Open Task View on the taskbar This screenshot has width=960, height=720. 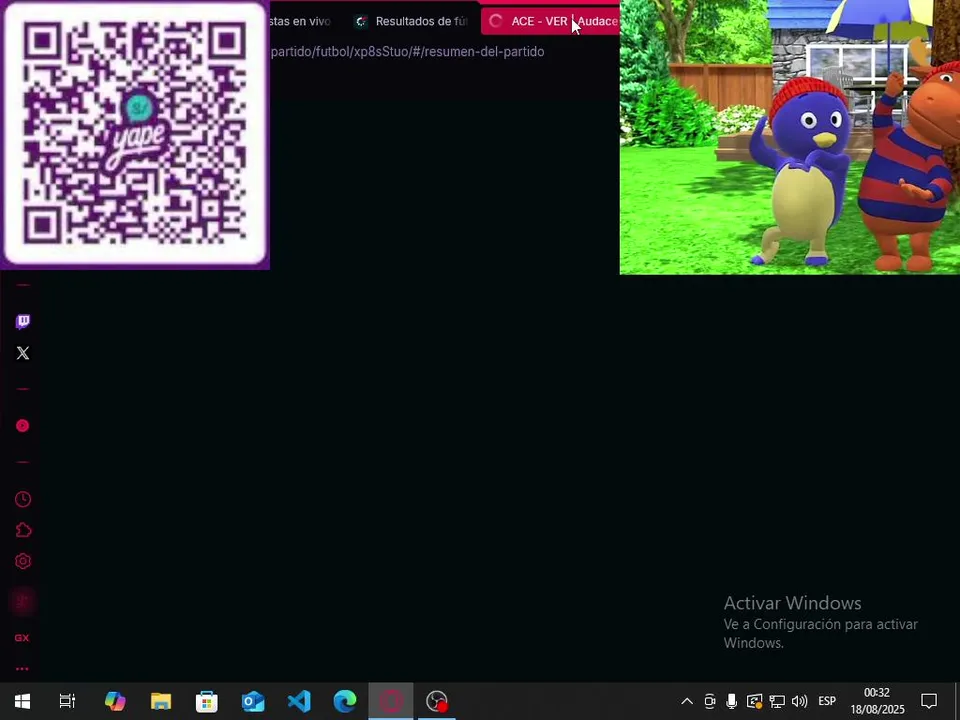point(67,701)
